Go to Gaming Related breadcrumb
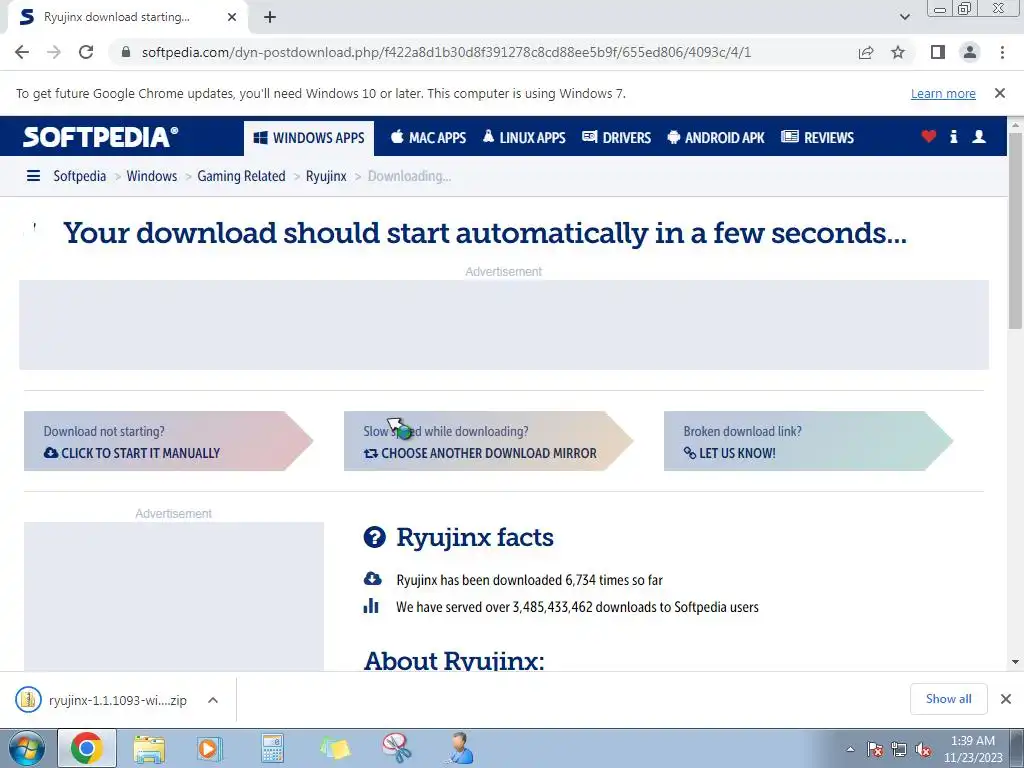The height and width of the screenshot is (768, 1024). point(241,176)
